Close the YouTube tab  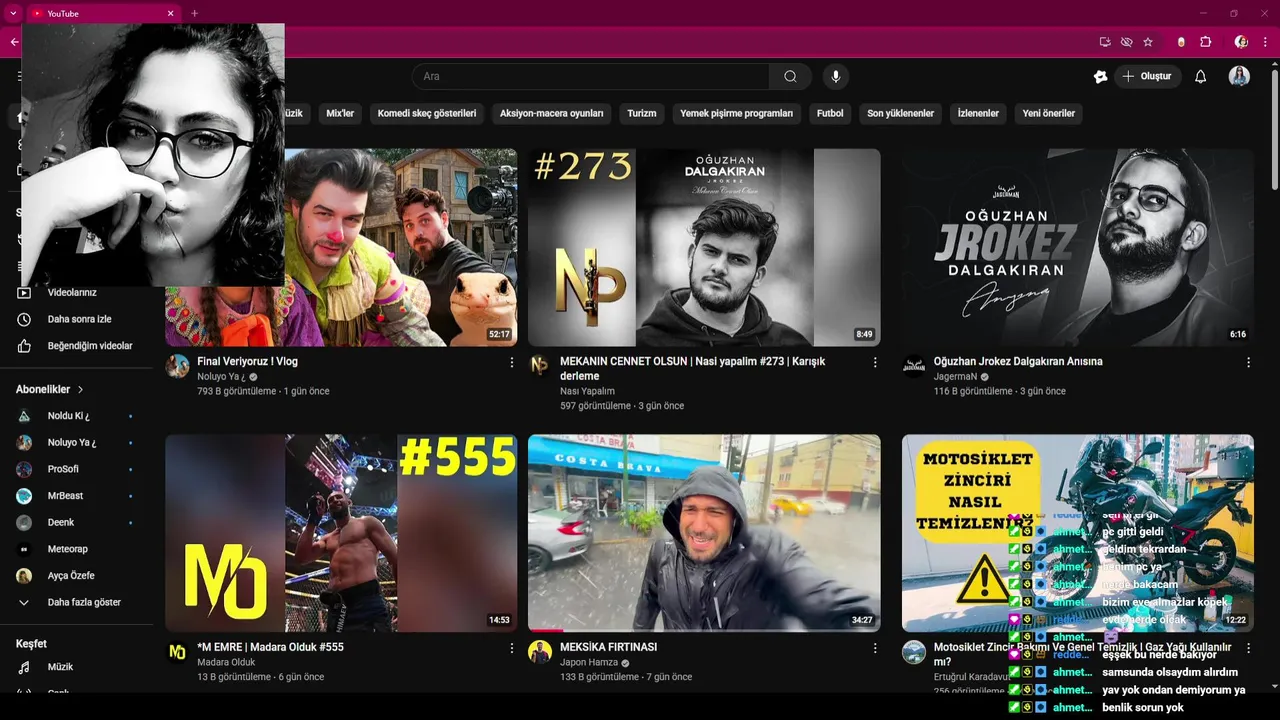pos(170,13)
